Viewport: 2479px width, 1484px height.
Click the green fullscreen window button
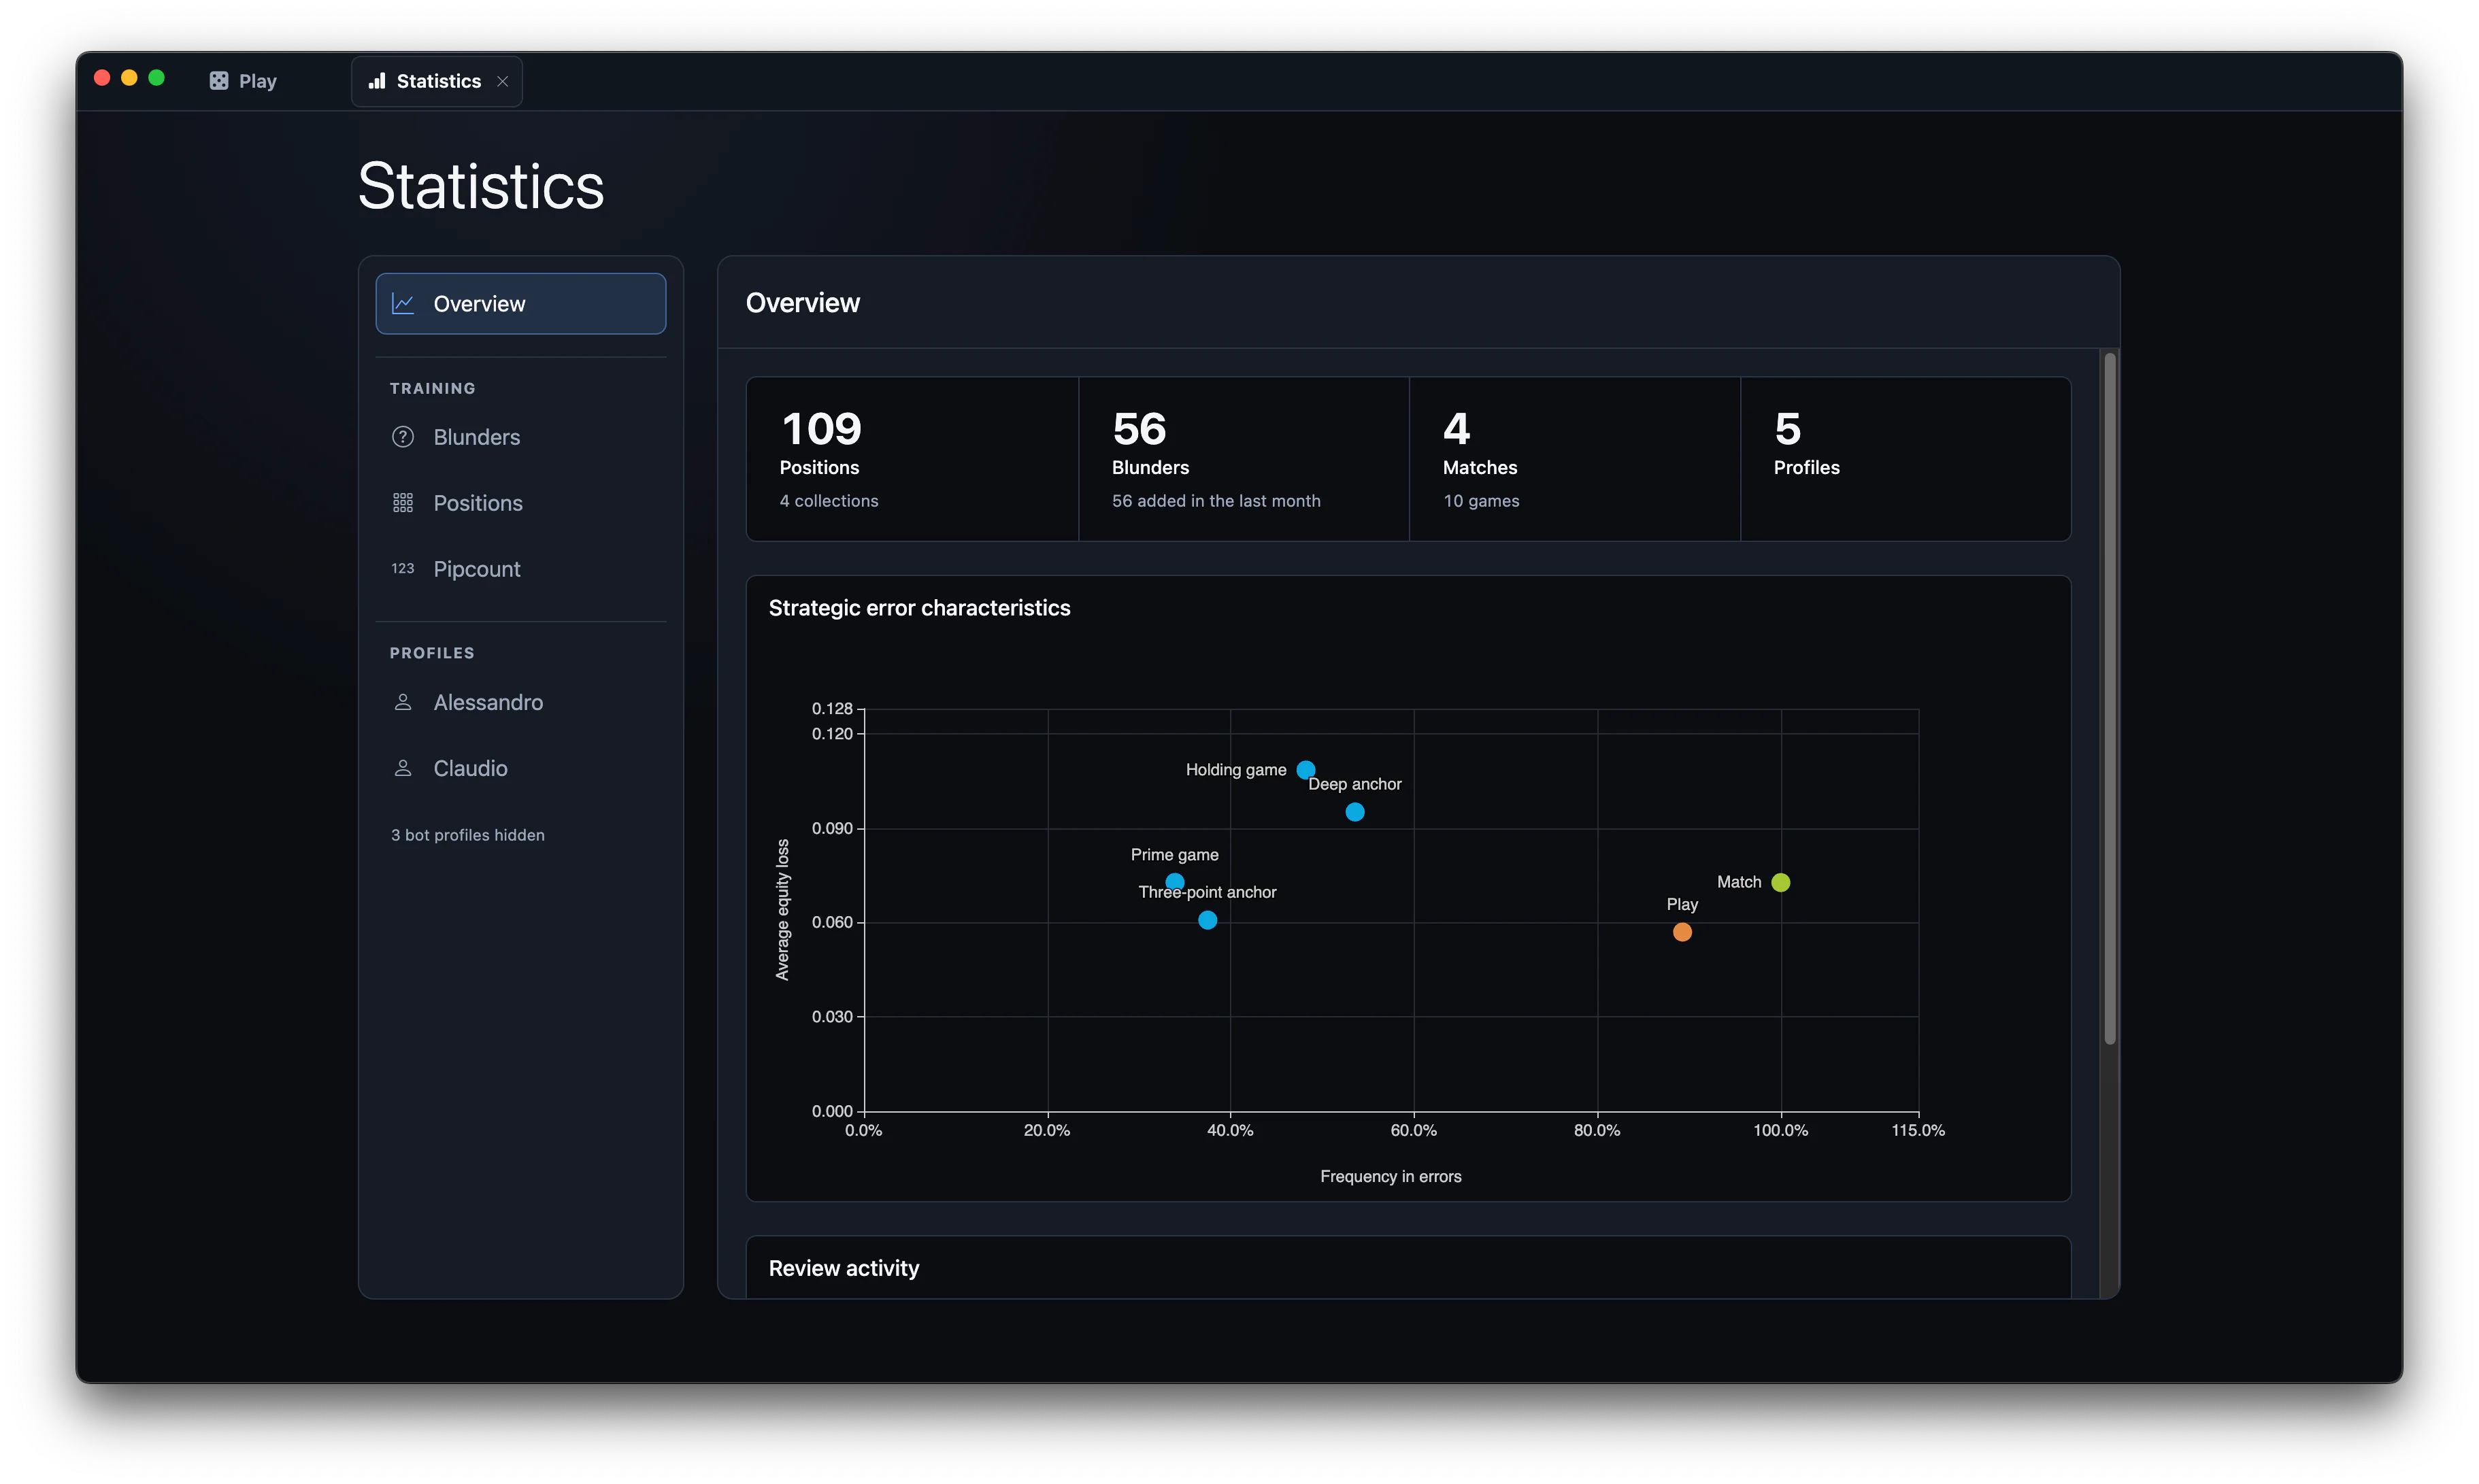click(x=156, y=78)
